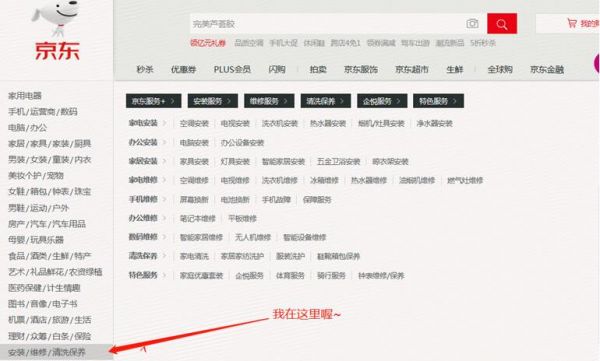The height and width of the screenshot is (361, 600).
Task: Open the 笔记本维修 service link
Action: [x=198, y=219]
